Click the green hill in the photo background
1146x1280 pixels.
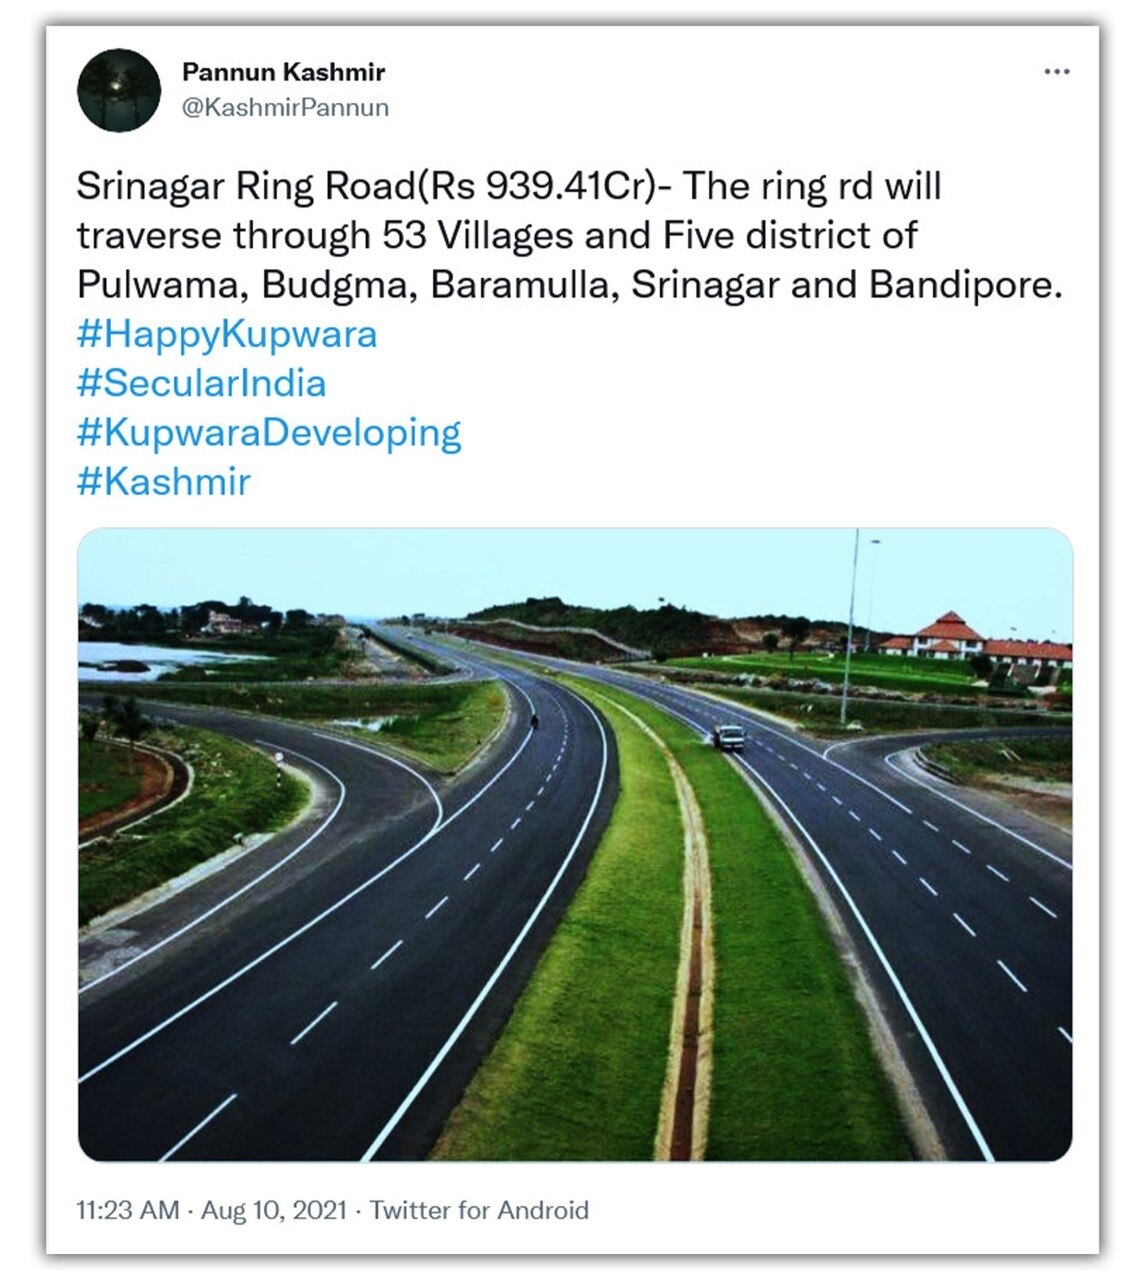[x=600, y=622]
